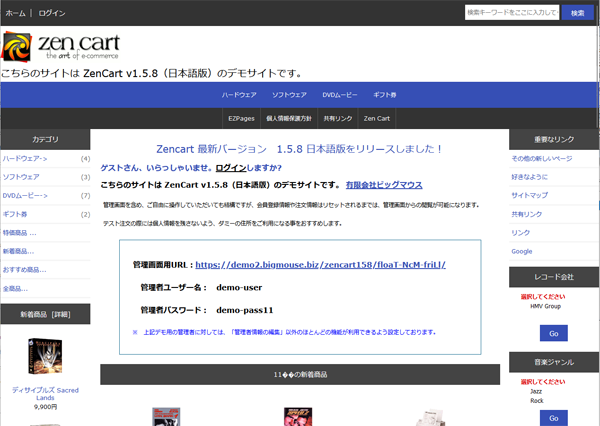Open 好きなように link in right sidebar
Screen dimensions: 600x426
[x=530, y=177]
